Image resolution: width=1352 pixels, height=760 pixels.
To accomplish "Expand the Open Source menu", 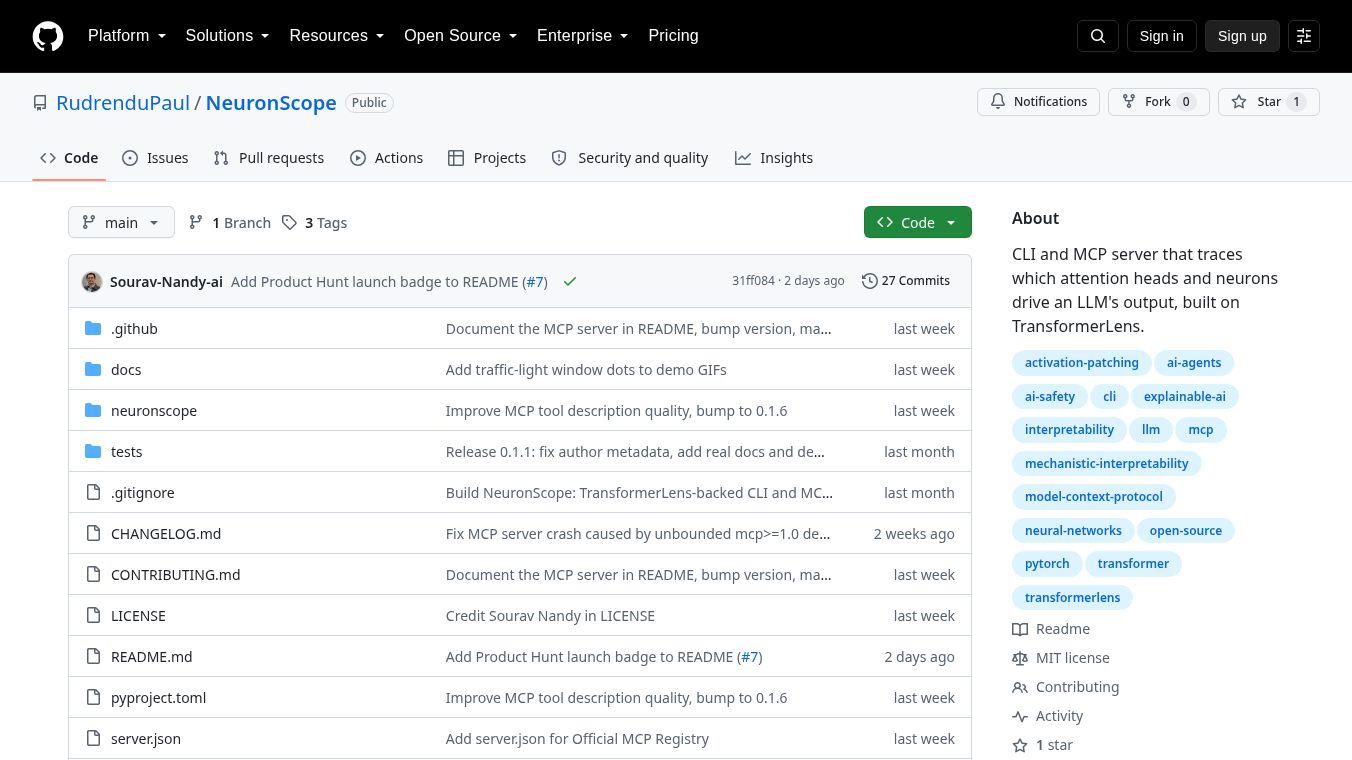I will [x=460, y=35].
